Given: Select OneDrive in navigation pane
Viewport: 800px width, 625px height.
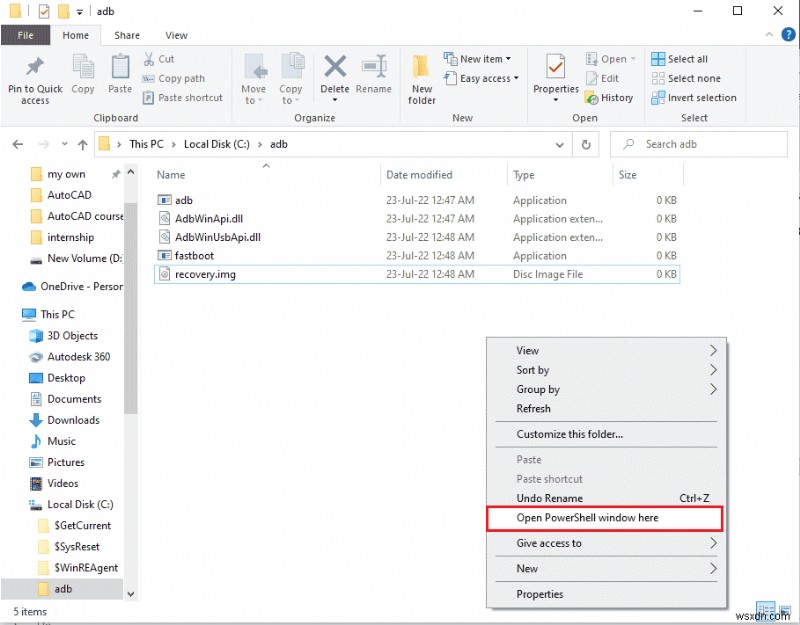Looking at the screenshot, I should 71,287.
